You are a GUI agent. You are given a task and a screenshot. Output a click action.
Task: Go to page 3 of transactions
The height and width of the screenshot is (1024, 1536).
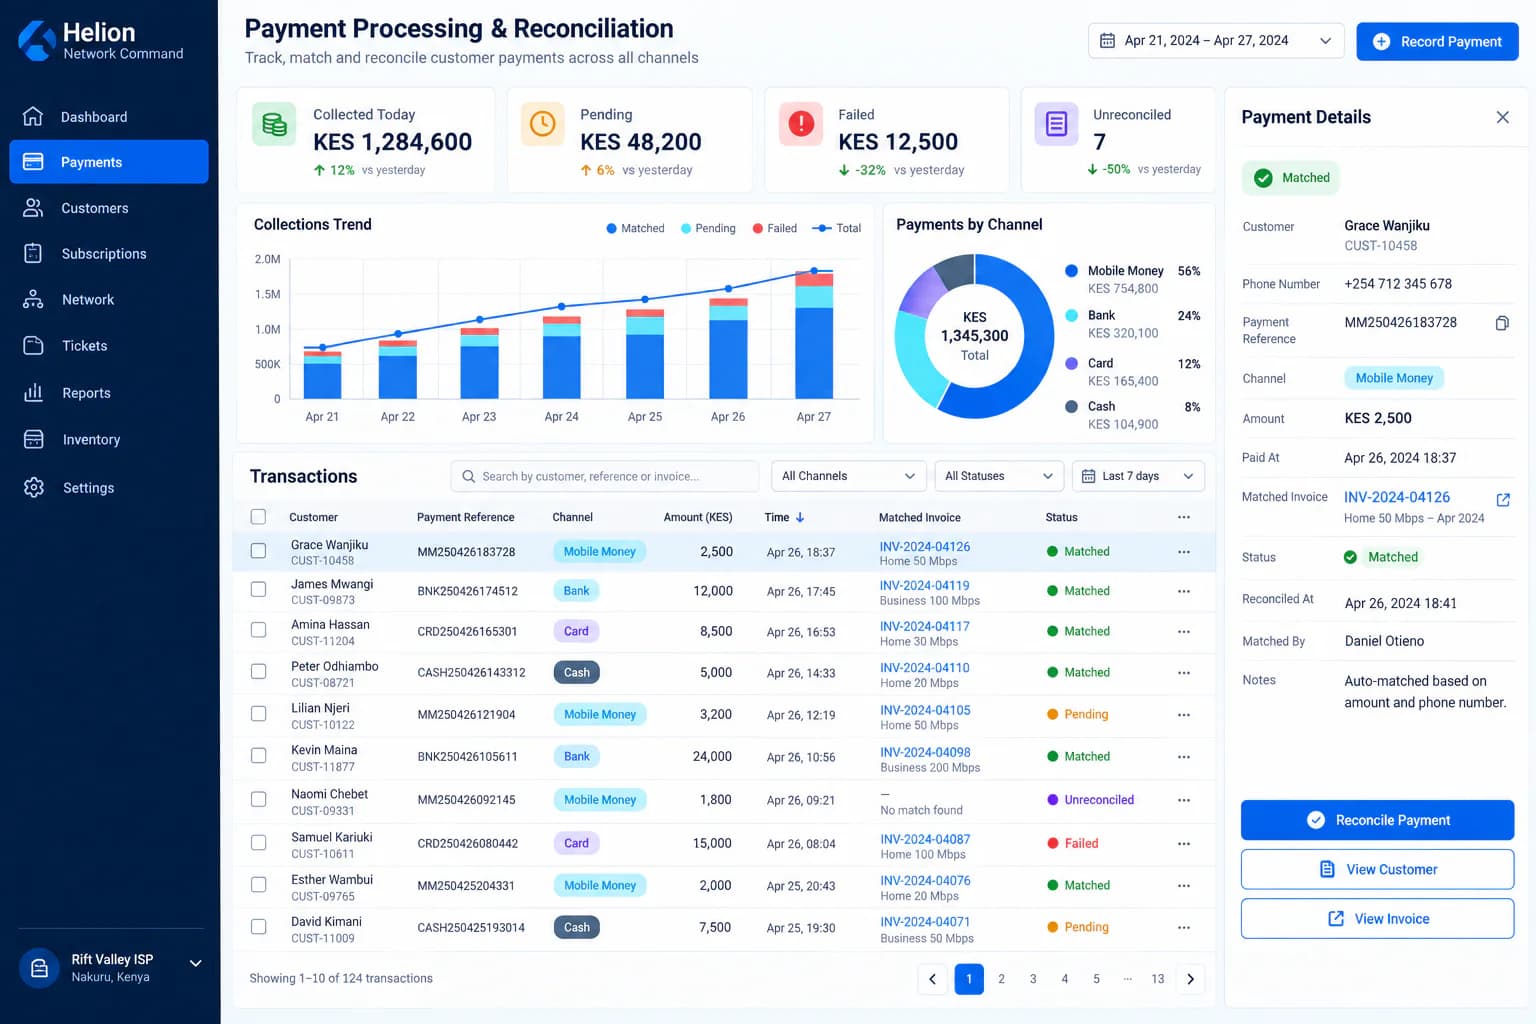click(1033, 979)
